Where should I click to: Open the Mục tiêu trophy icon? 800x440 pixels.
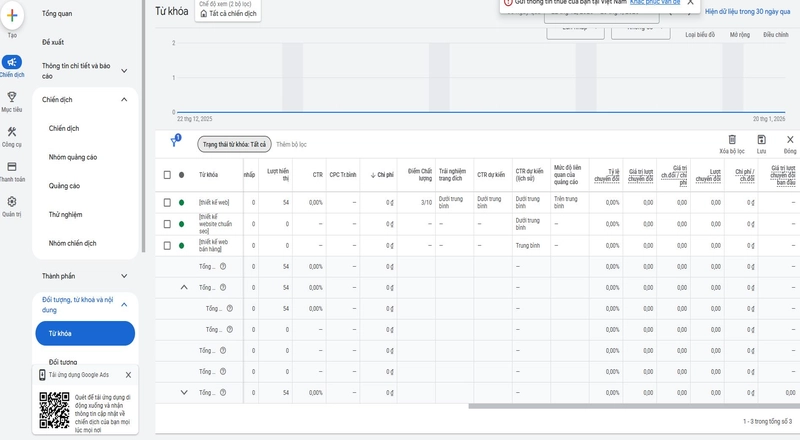point(12,97)
